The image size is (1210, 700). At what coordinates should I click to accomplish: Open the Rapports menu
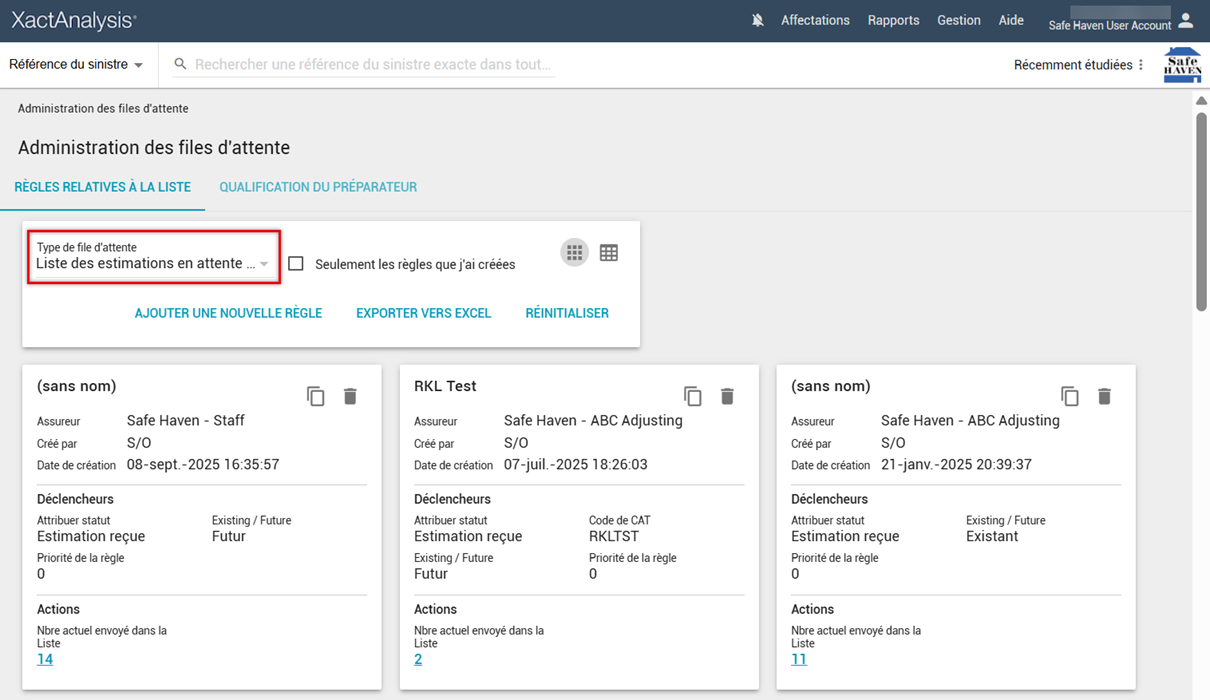893,20
